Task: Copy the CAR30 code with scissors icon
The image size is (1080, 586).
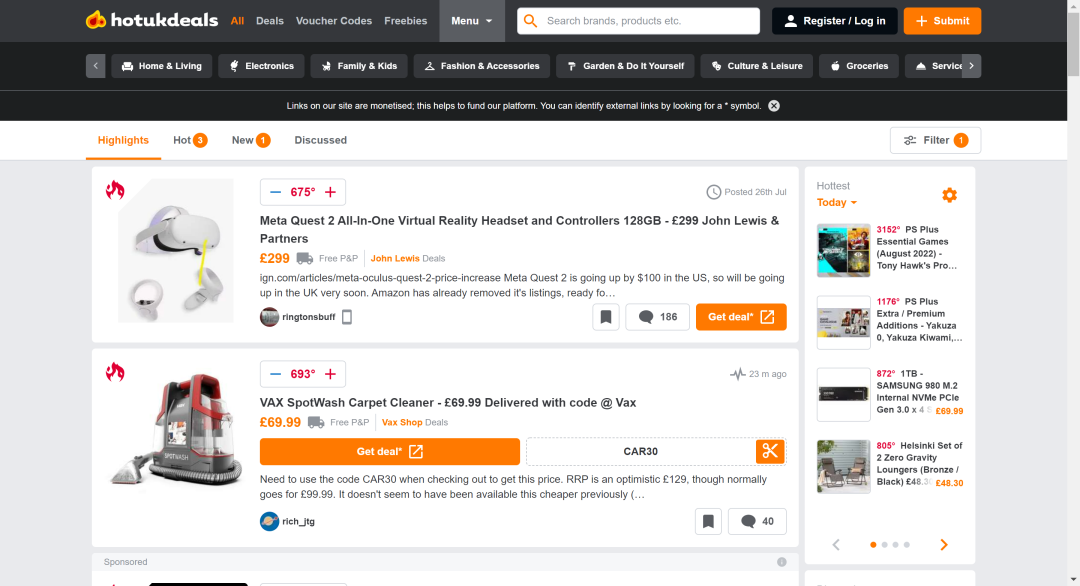Action: (x=770, y=452)
